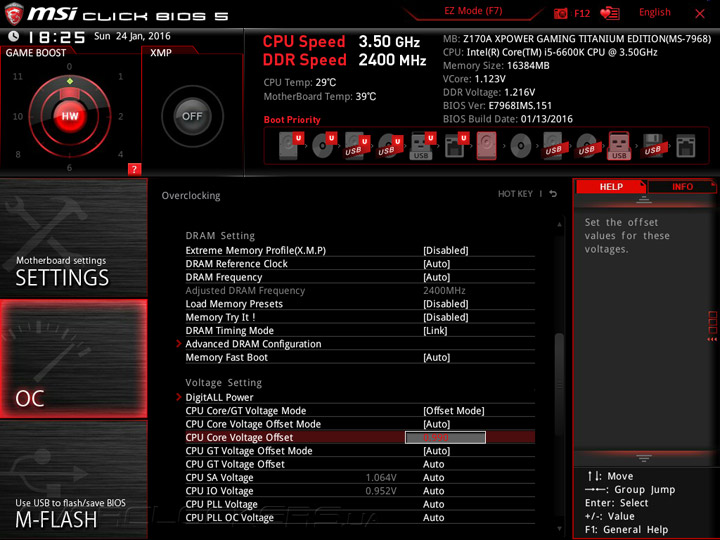Open Load Memory Presets [Disabled] options
Image resolution: width=720 pixels, height=540 pixels.
coord(445,304)
